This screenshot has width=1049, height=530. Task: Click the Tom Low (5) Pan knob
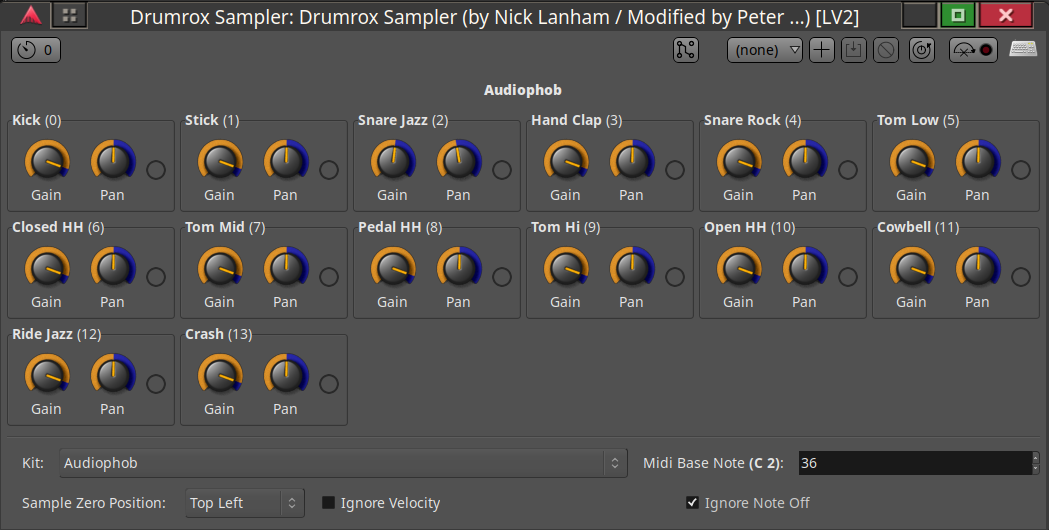(977, 161)
